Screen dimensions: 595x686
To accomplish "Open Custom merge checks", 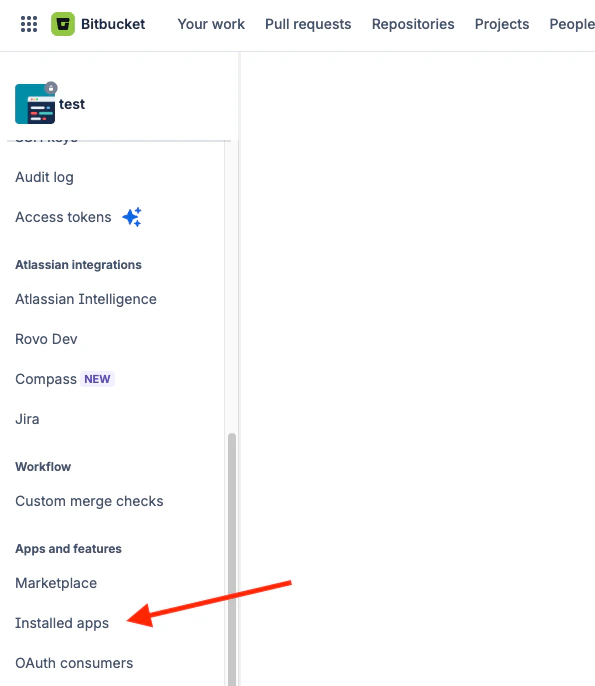I will coord(89,501).
